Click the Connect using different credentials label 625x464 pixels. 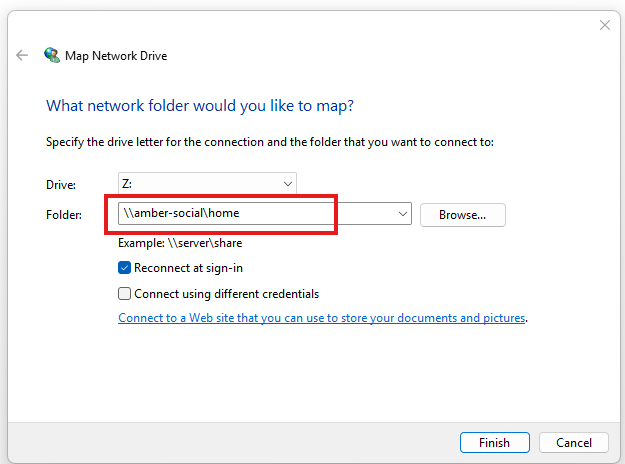[x=226, y=294]
